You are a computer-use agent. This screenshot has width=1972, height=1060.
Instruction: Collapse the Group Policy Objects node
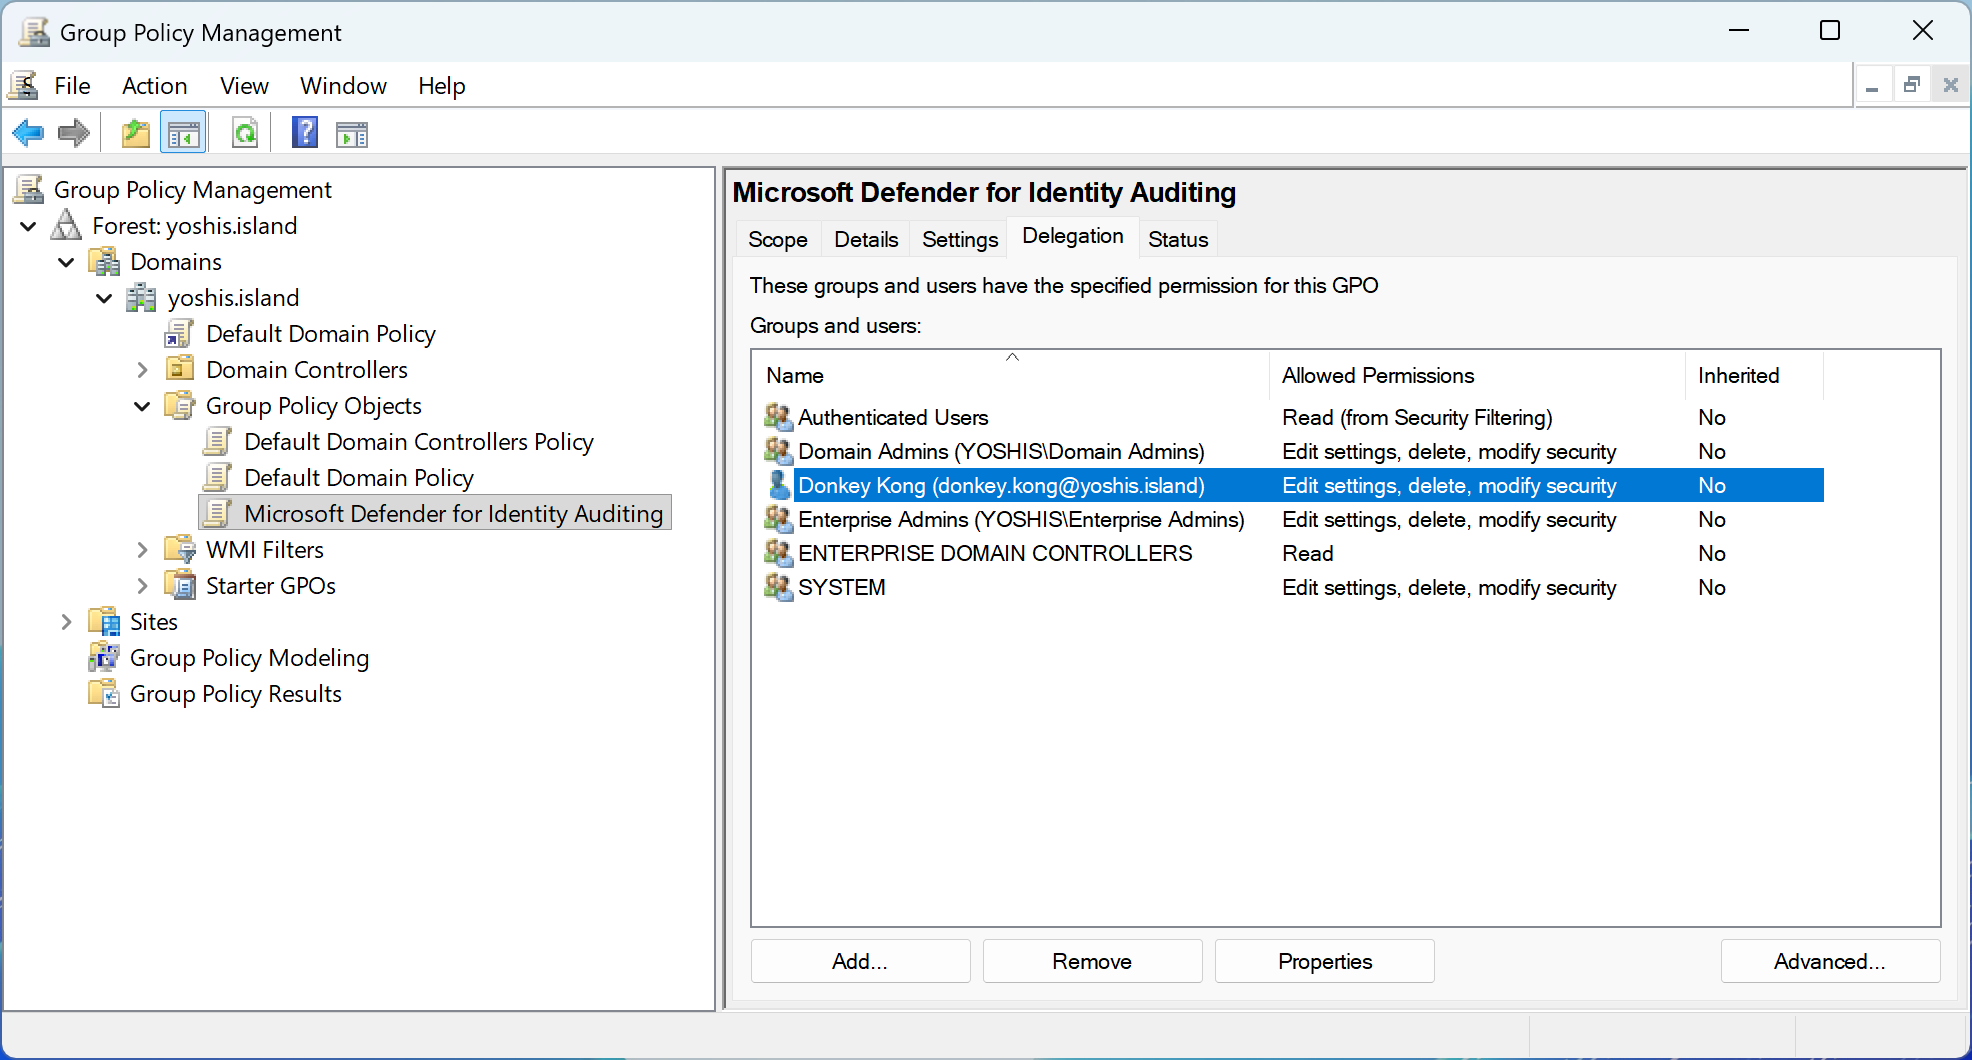pyautogui.click(x=142, y=407)
